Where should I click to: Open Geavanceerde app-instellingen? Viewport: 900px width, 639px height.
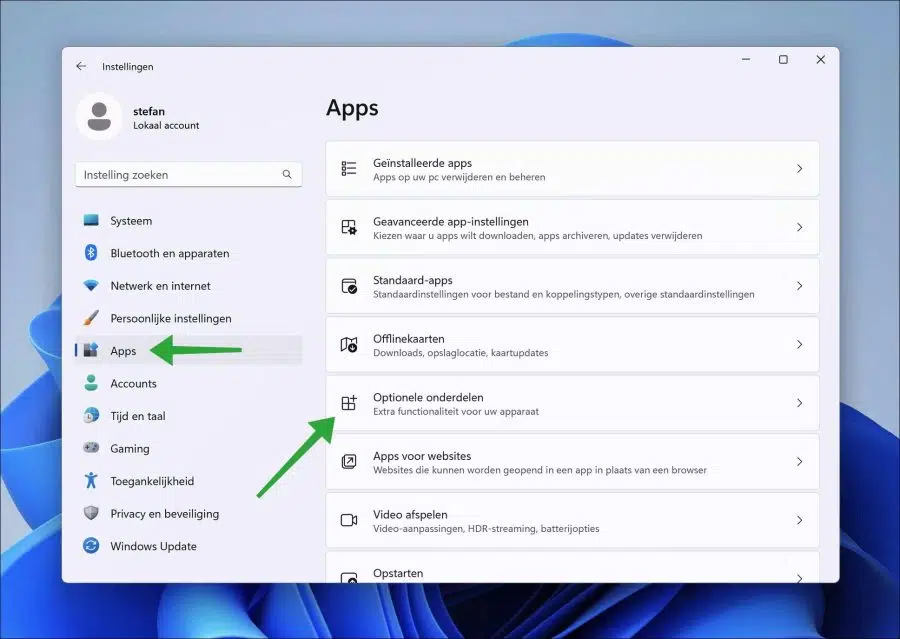click(572, 227)
